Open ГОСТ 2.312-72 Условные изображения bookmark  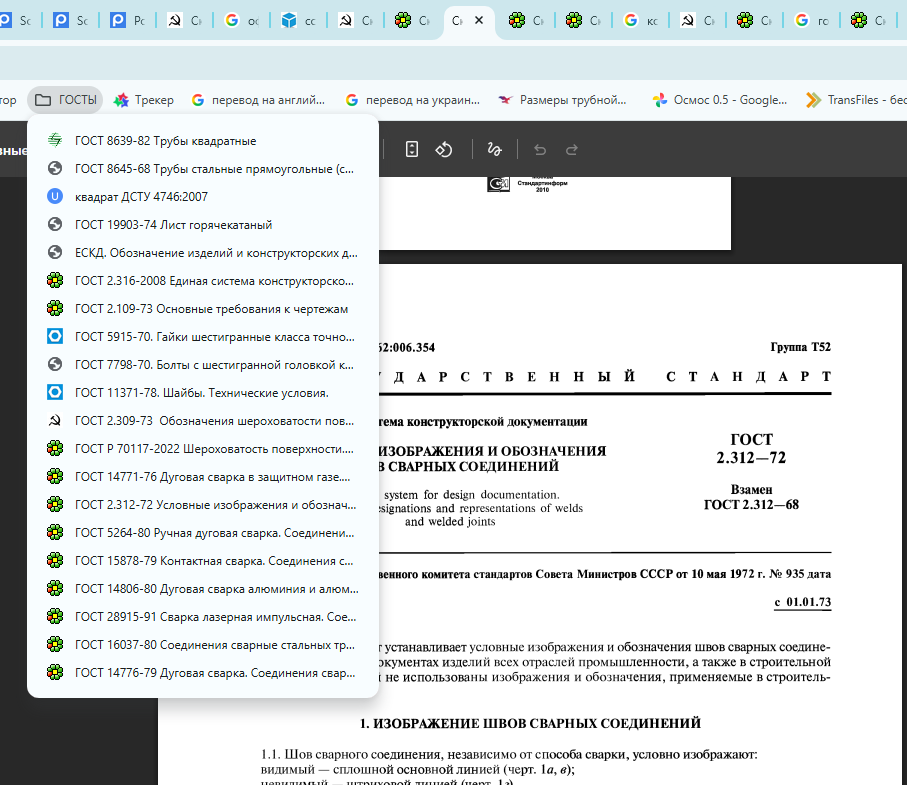click(203, 504)
